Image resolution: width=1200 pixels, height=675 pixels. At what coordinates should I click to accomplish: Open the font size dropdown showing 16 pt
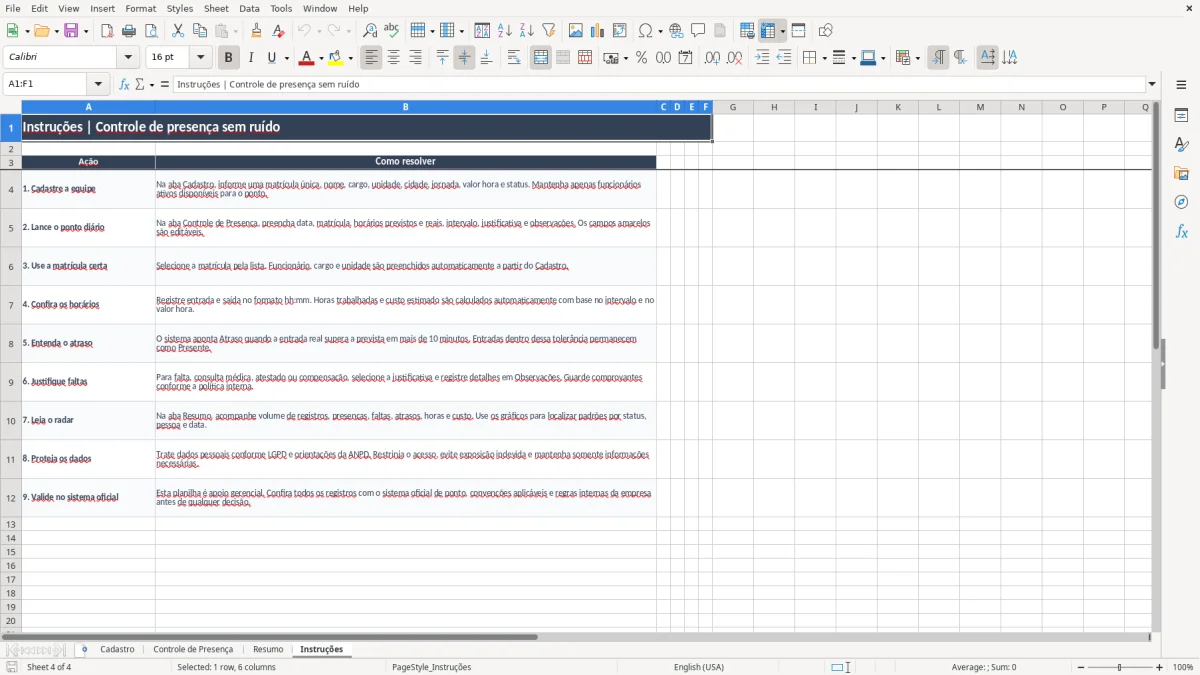pyautogui.click(x=201, y=58)
